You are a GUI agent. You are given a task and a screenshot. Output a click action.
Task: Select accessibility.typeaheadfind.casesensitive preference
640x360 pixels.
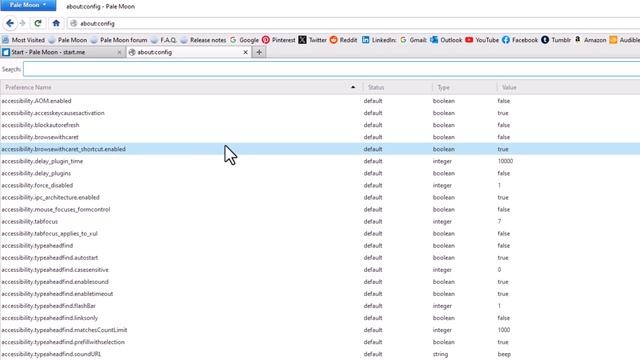320,269
